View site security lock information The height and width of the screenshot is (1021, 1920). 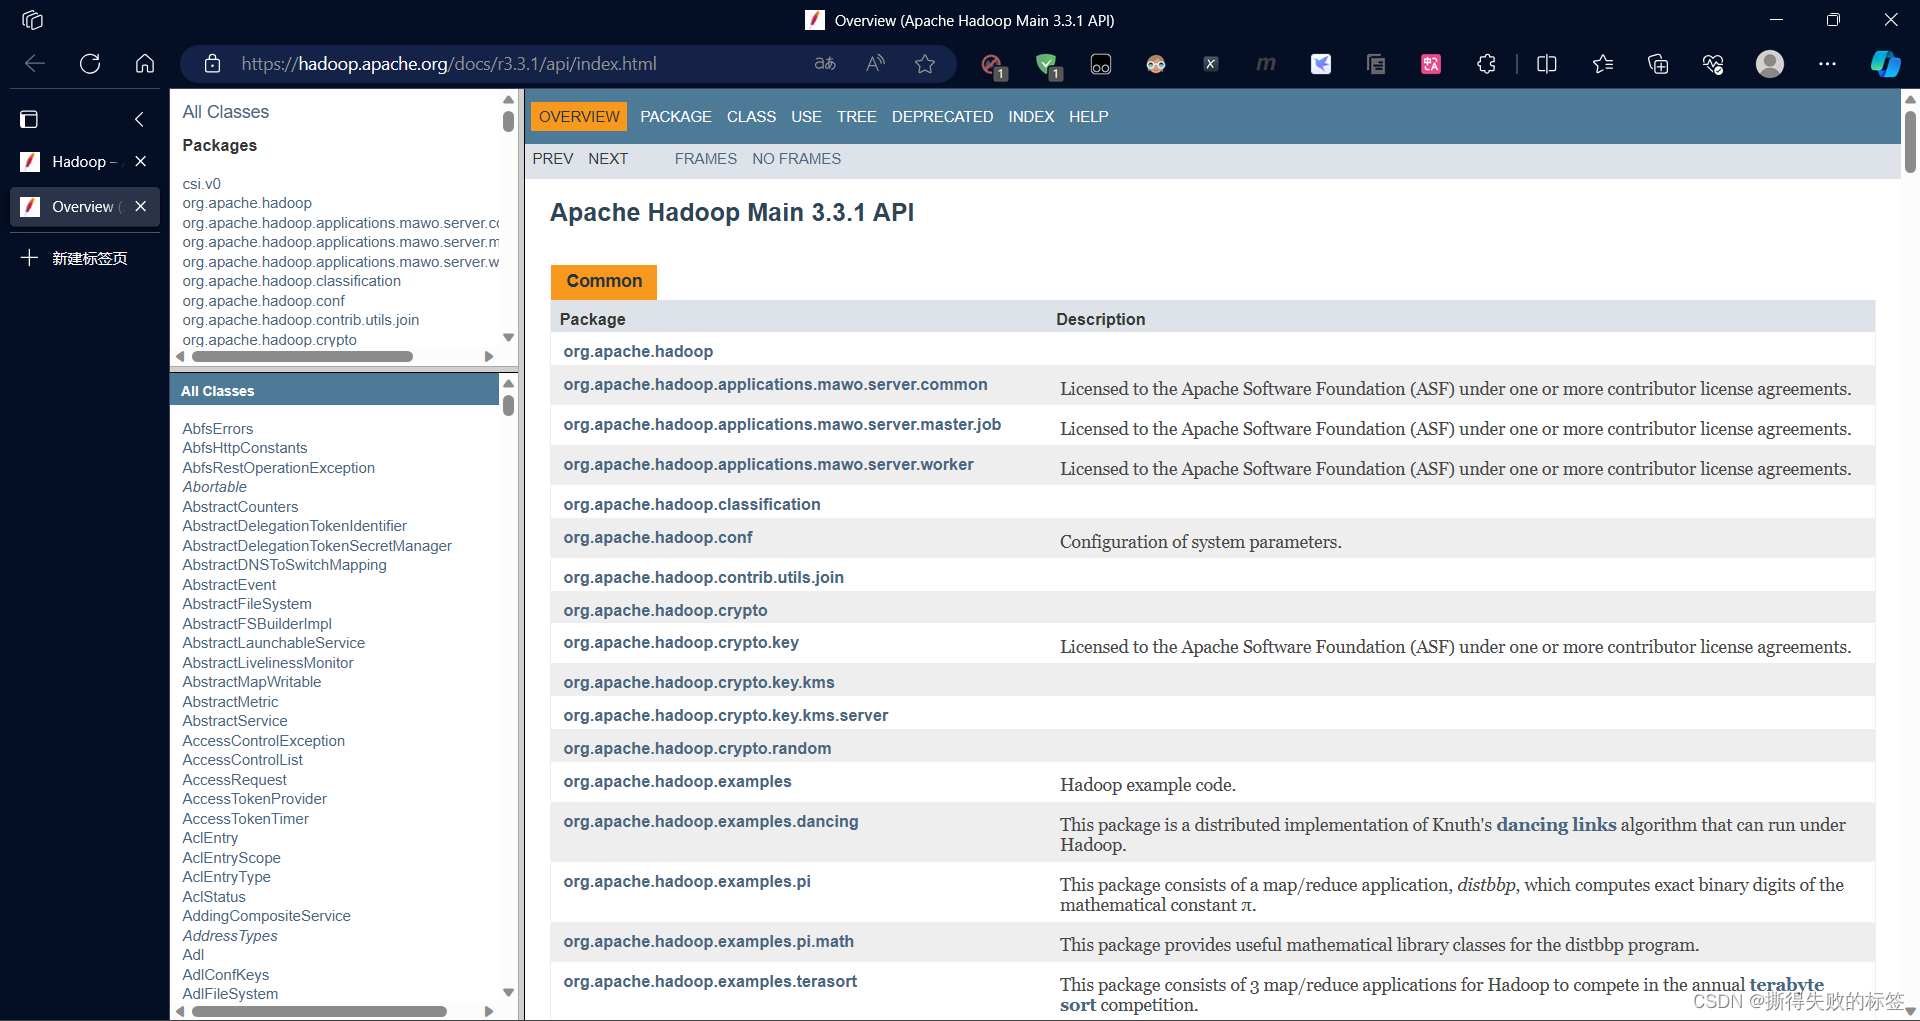[x=212, y=64]
